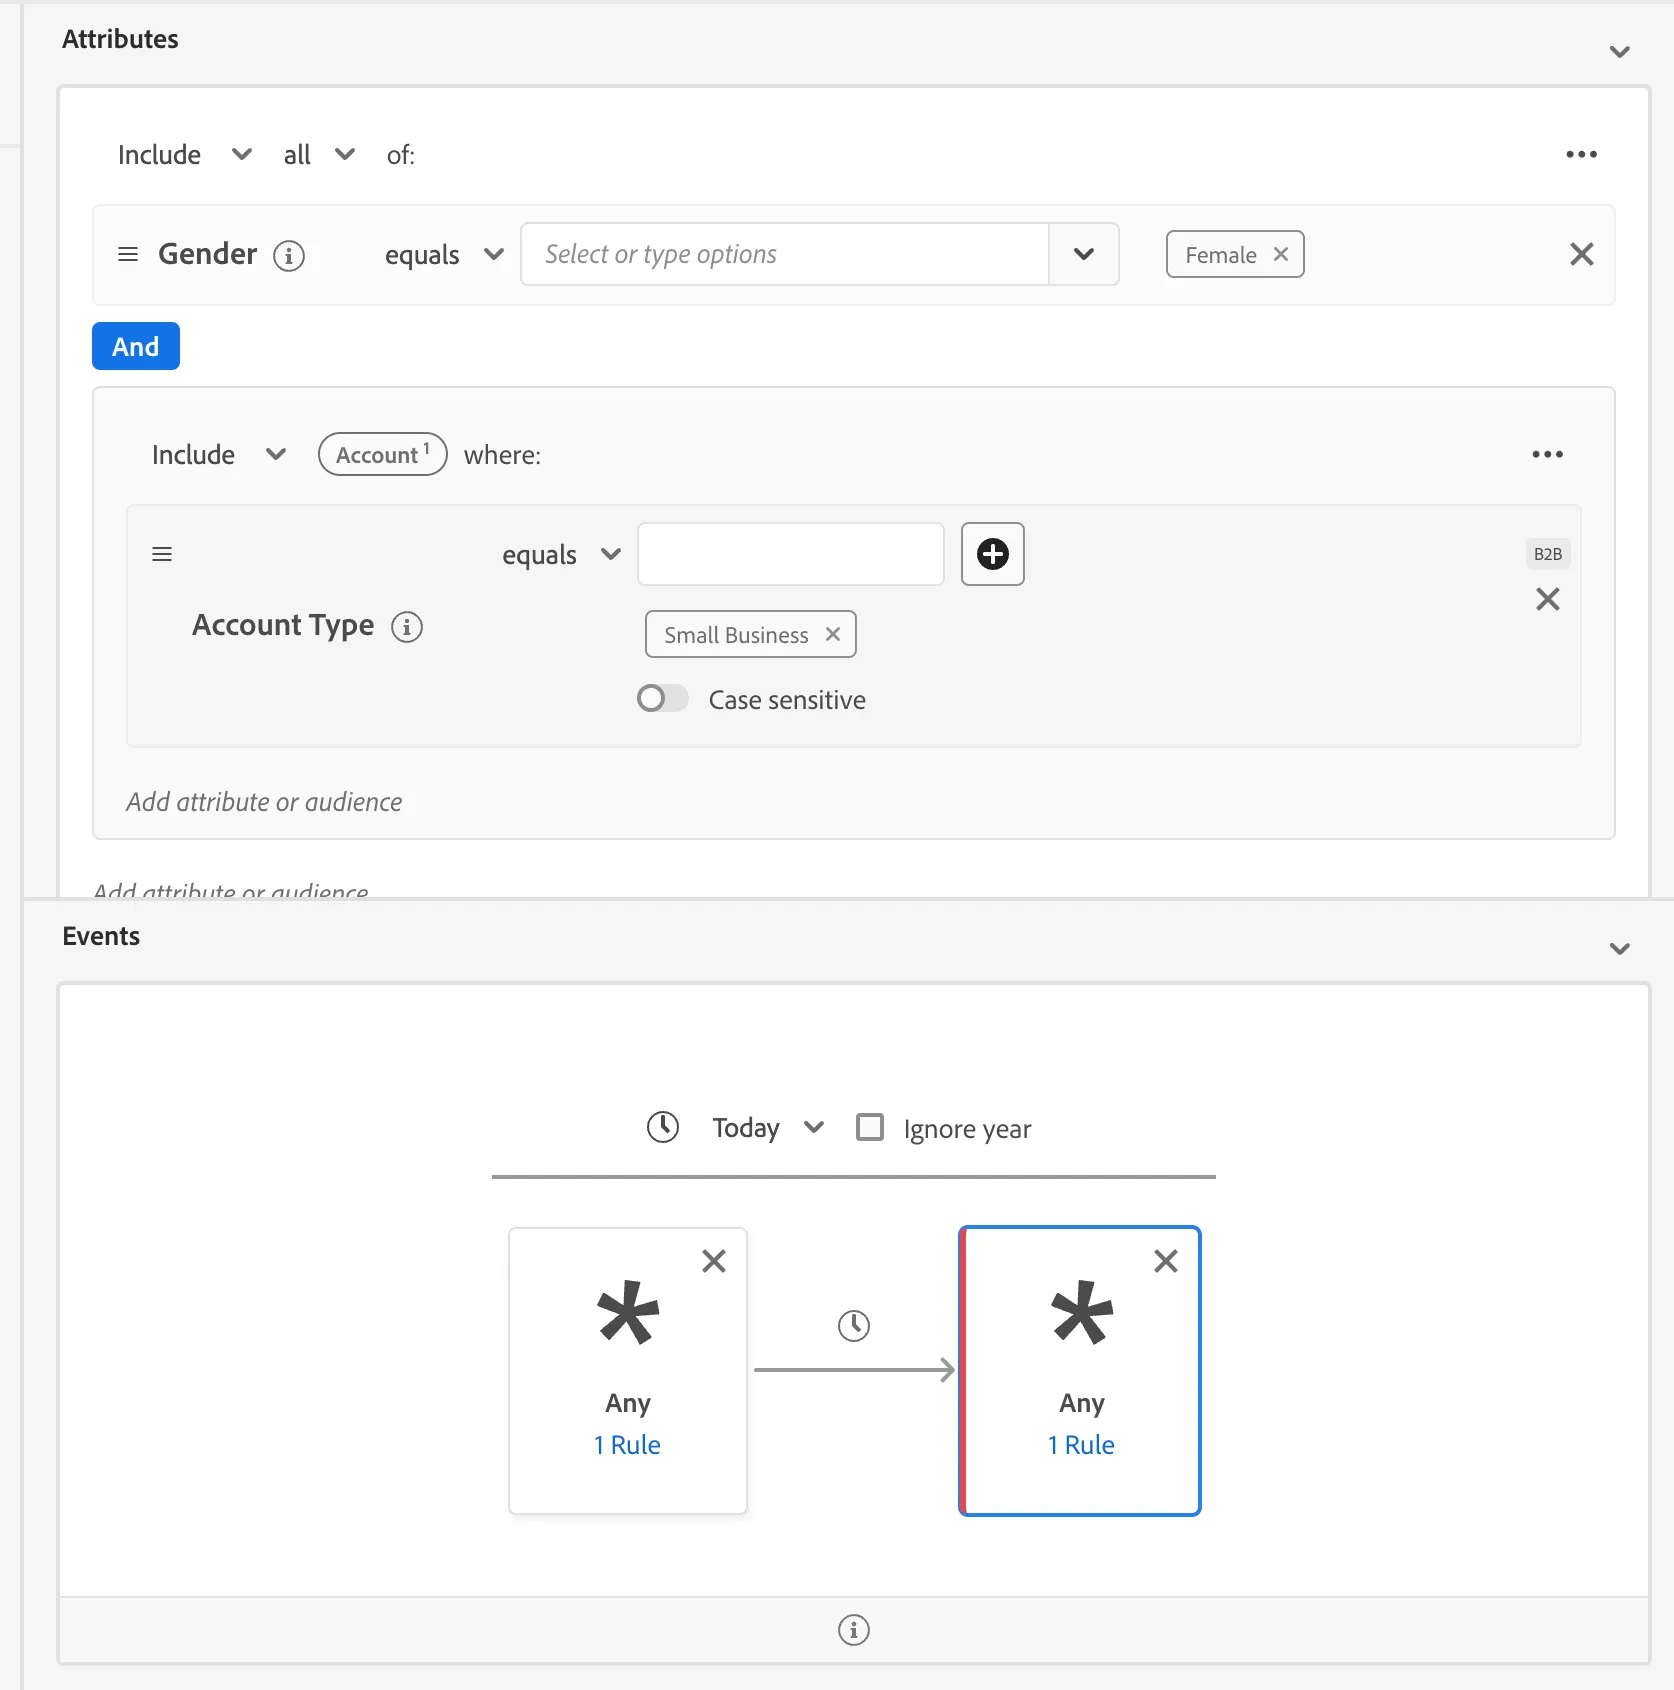
Task: Open 1 Rule link on first event
Action: pos(627,1445)
